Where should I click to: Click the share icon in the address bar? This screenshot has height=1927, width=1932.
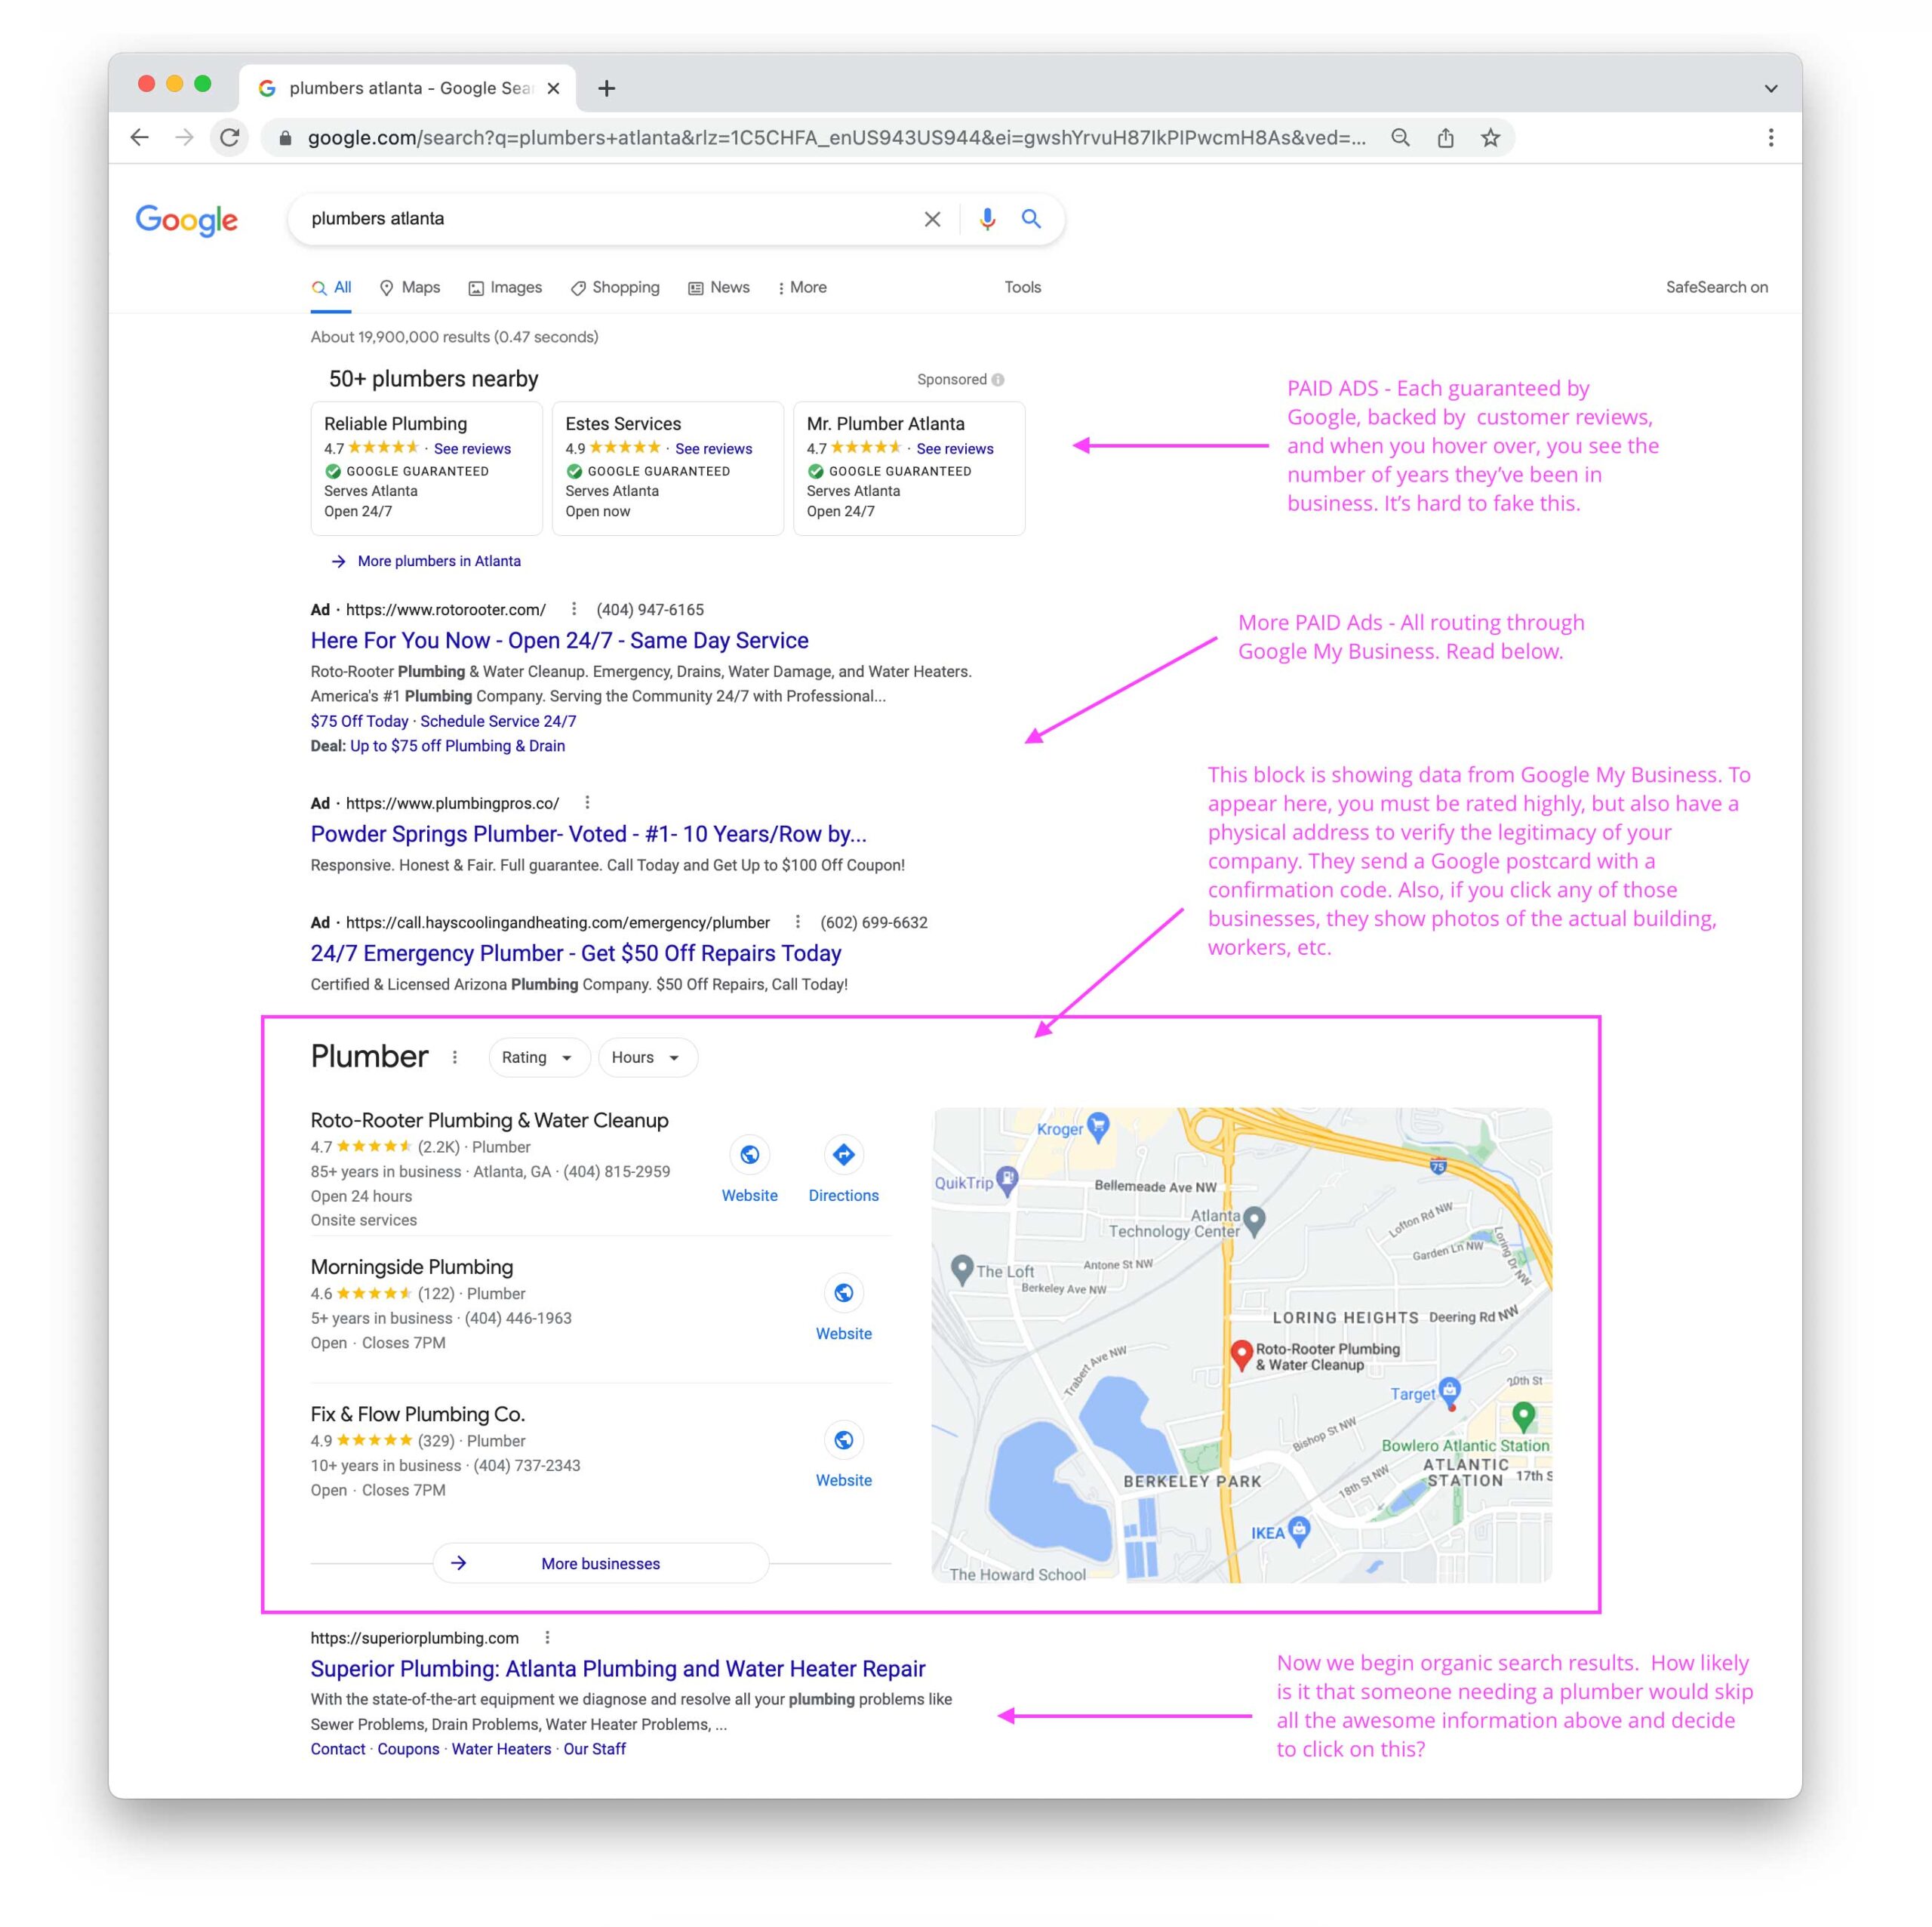coord(1445,138)
